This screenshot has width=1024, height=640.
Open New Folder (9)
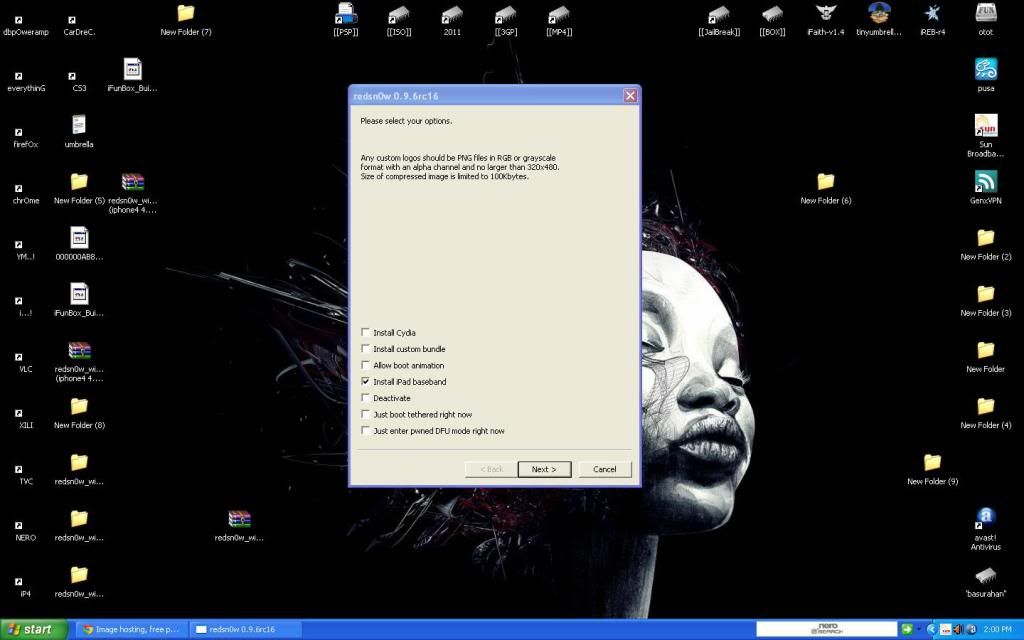(933, 469)
